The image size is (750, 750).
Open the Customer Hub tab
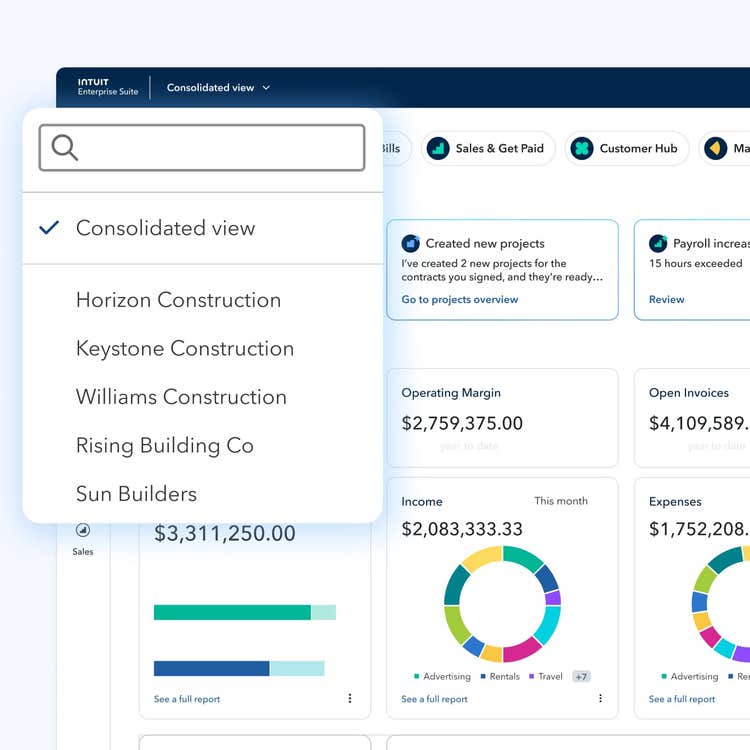pos(627,148)
